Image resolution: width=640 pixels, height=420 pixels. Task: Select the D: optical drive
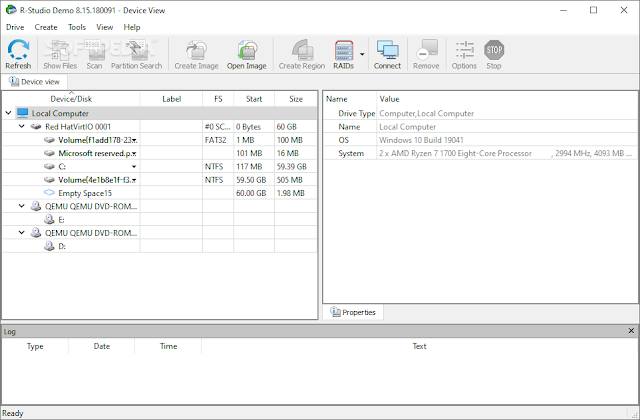[x=62, y=246]
